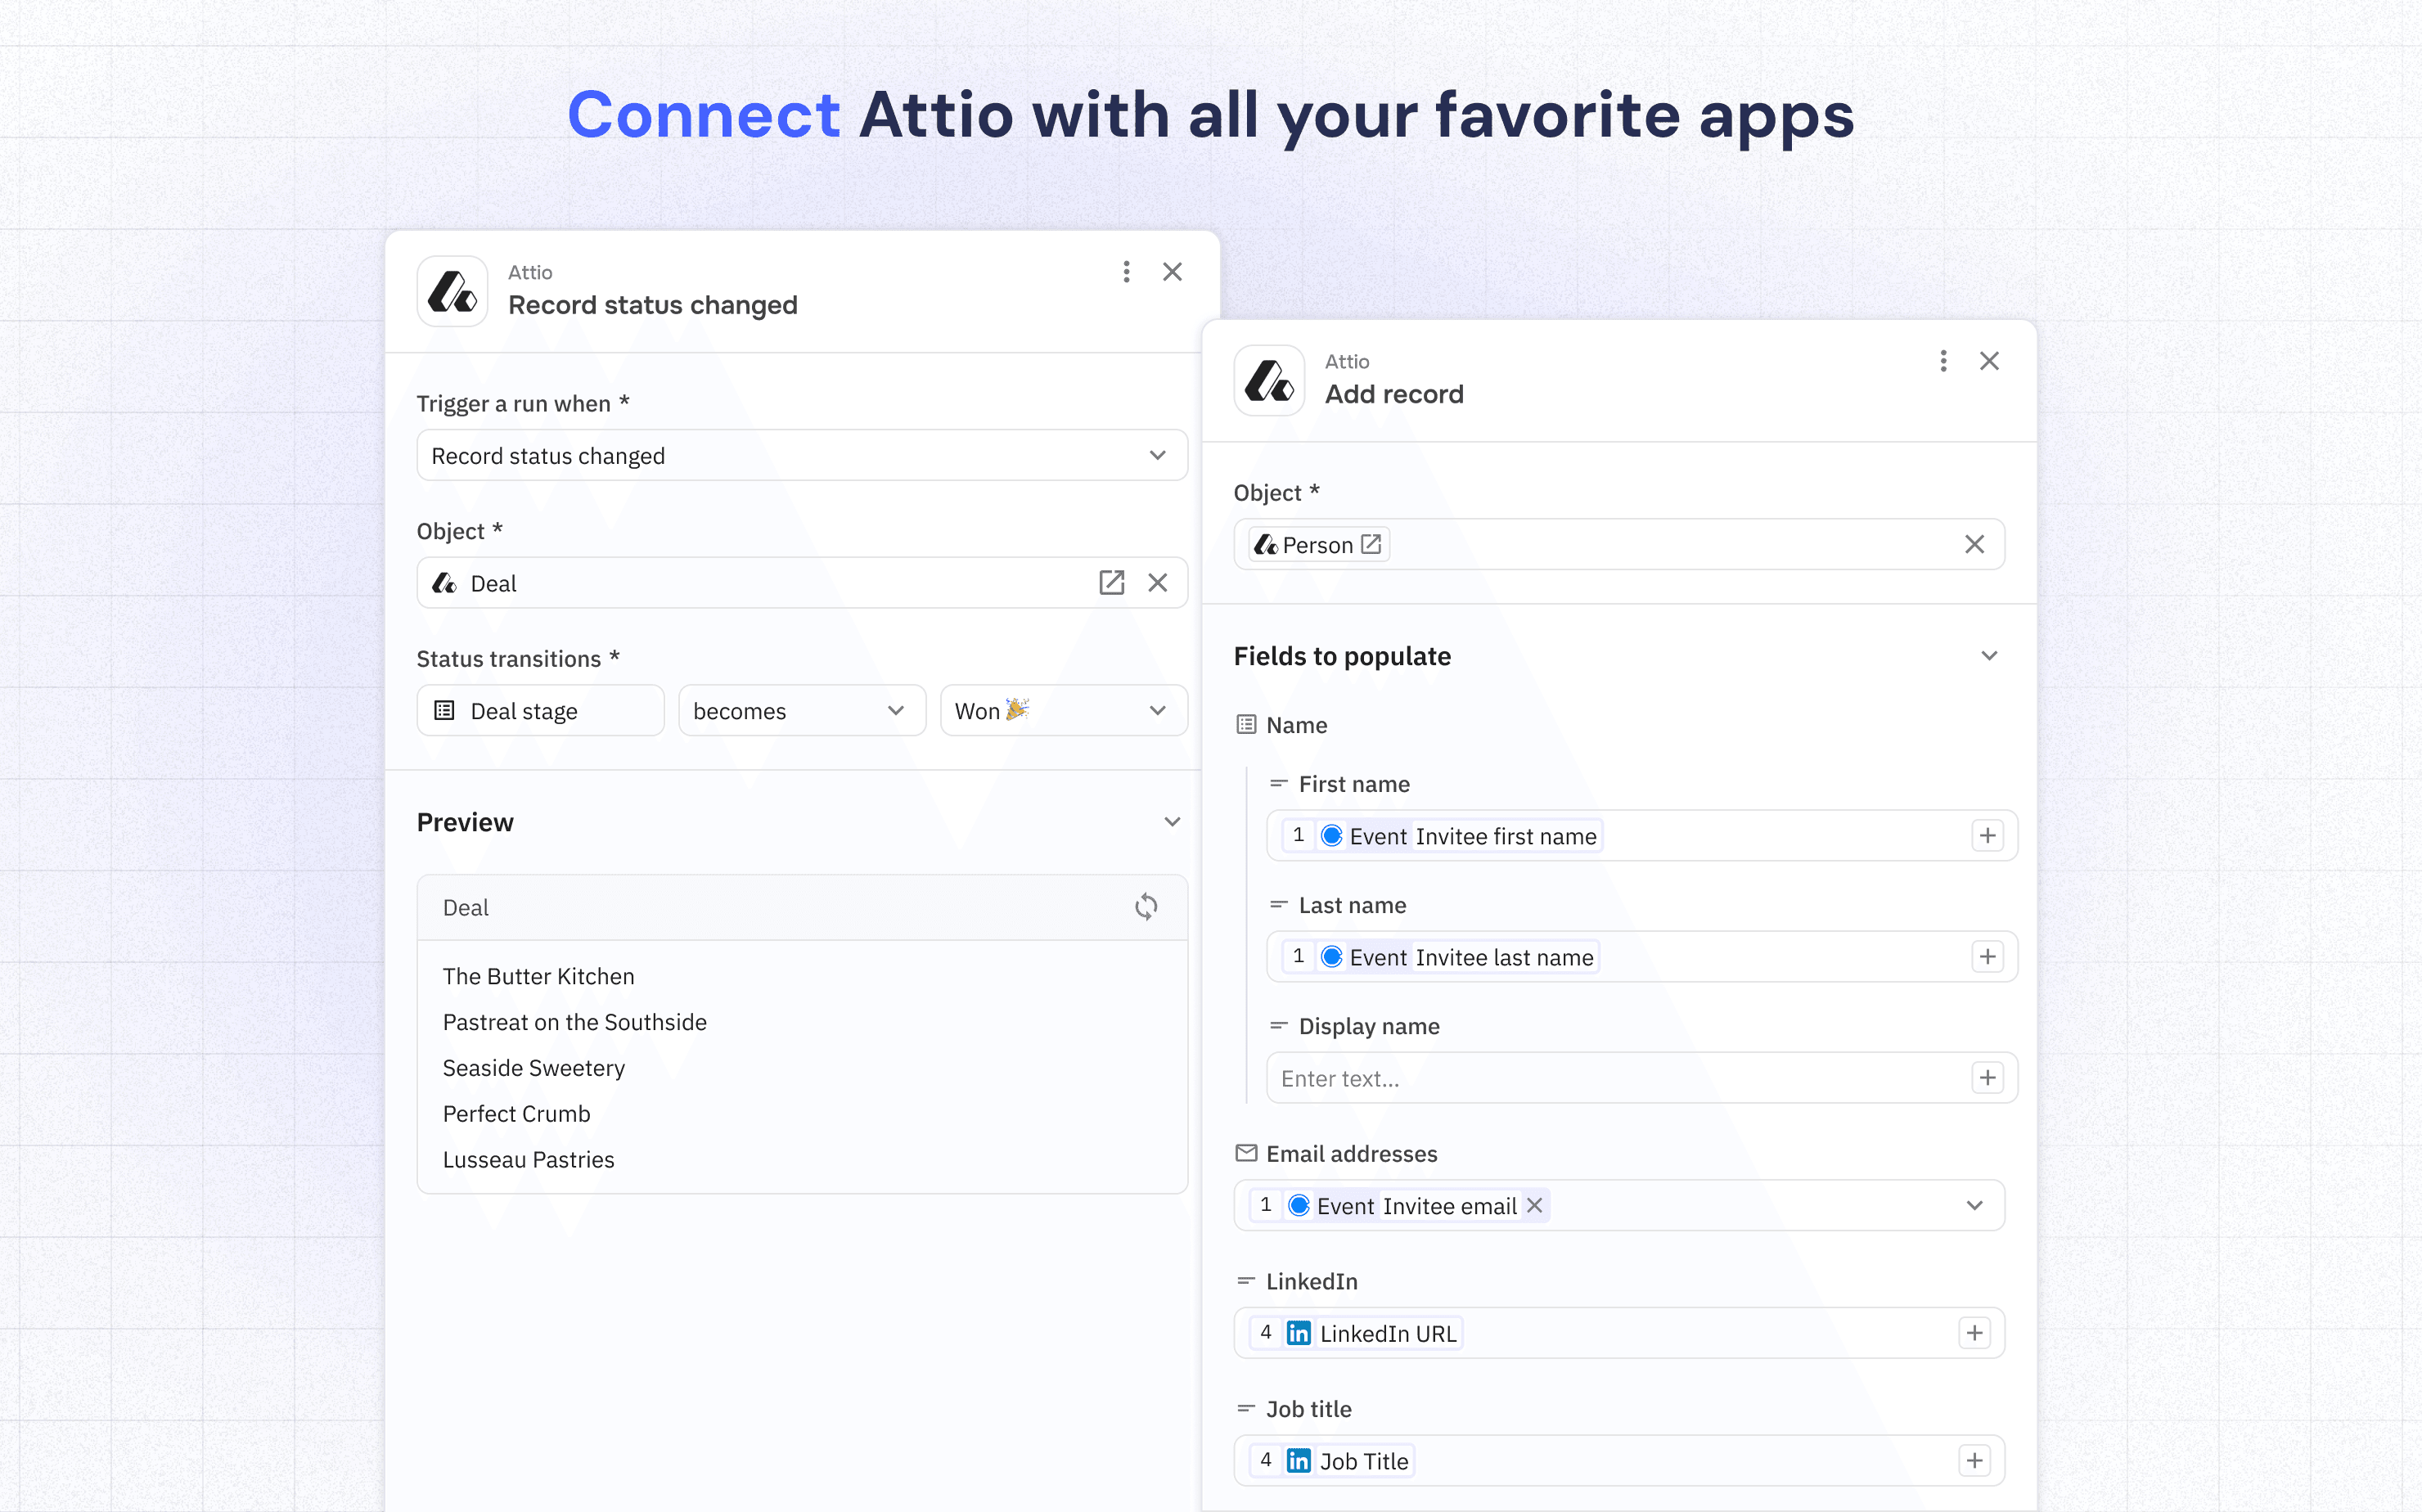Open the Add record three-dot menu

(x=1943, y=361)
